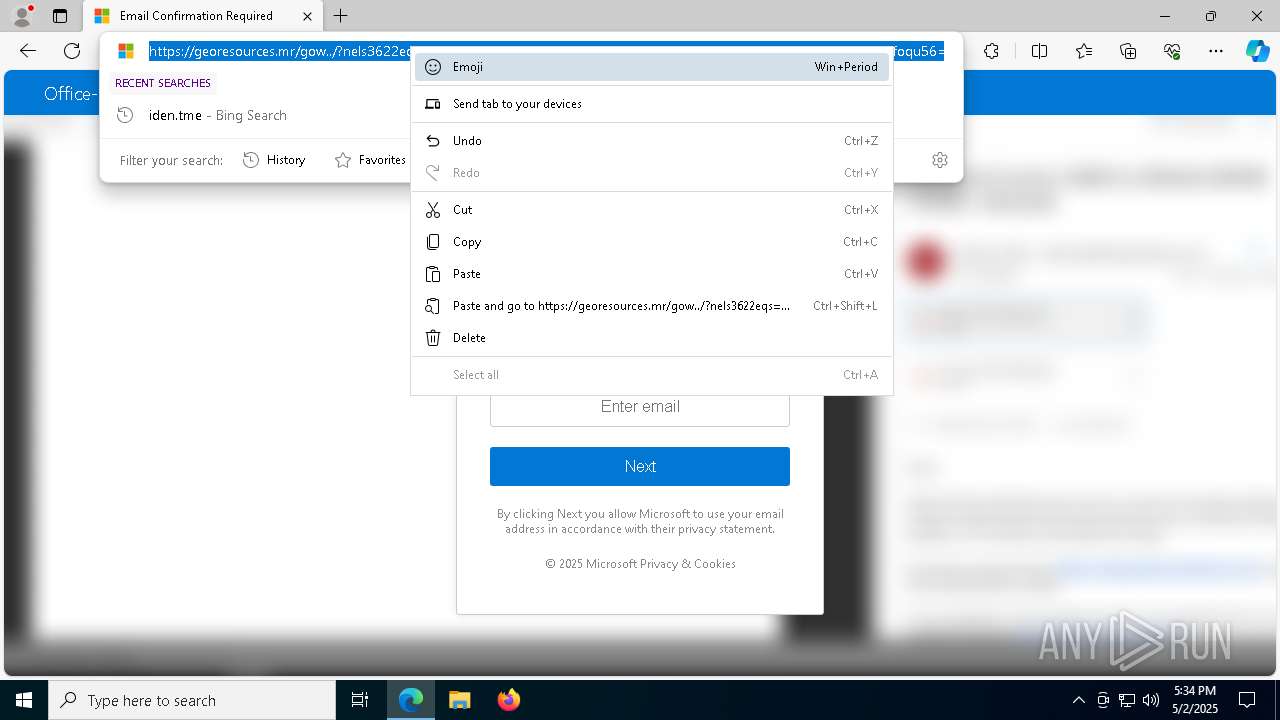
Task: Open Firefox from taskbar
Action: [508, 700]
